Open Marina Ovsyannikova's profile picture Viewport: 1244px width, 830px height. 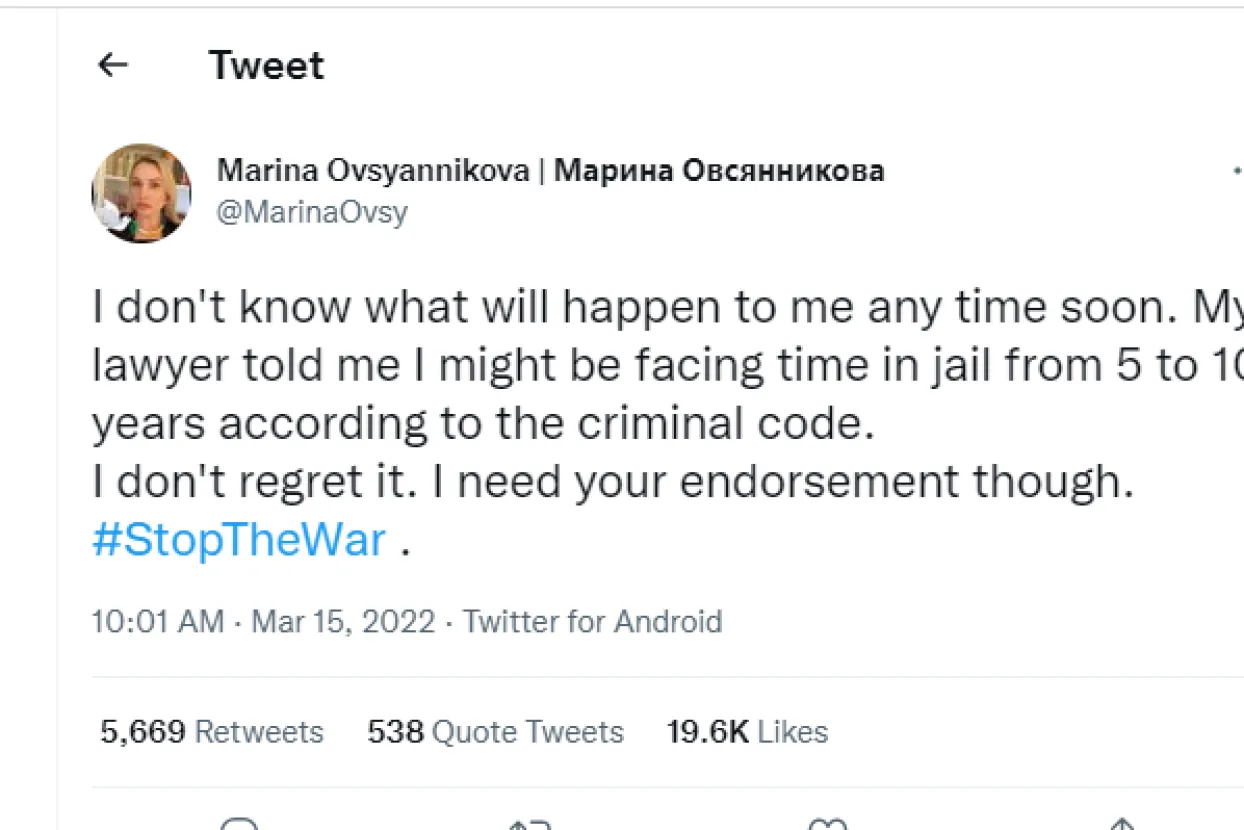(x=141, y=192)
